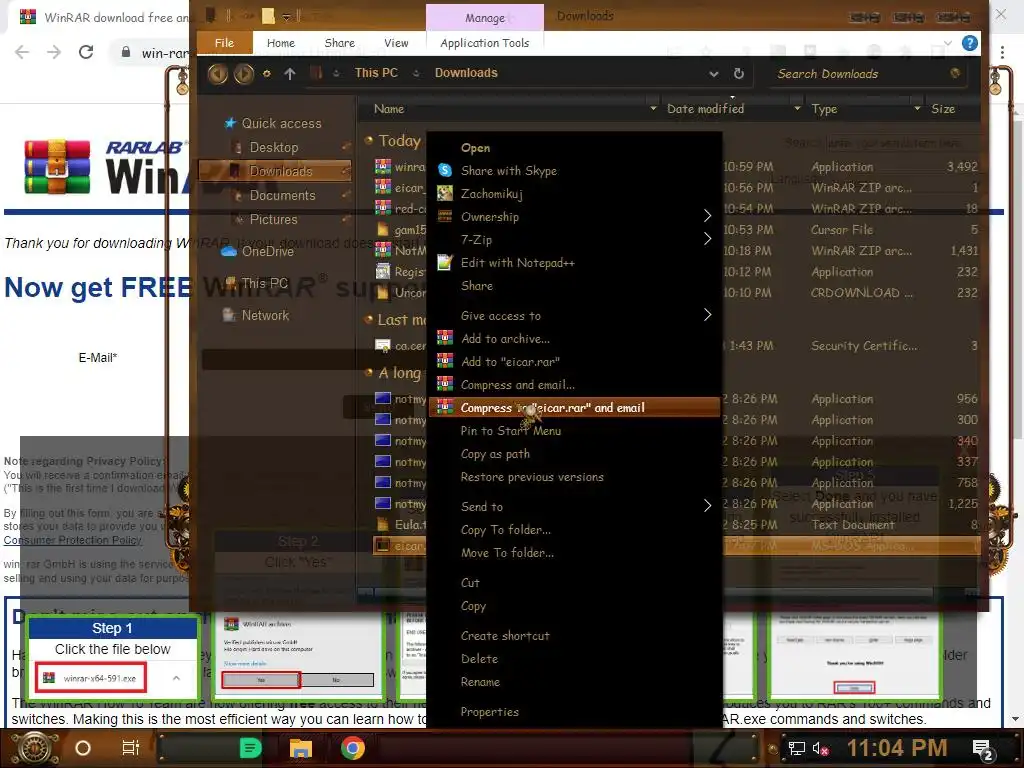Screen dimensions: 1024x768
Task: Choose Restore previous versions entry
Action: pos(532,477)
